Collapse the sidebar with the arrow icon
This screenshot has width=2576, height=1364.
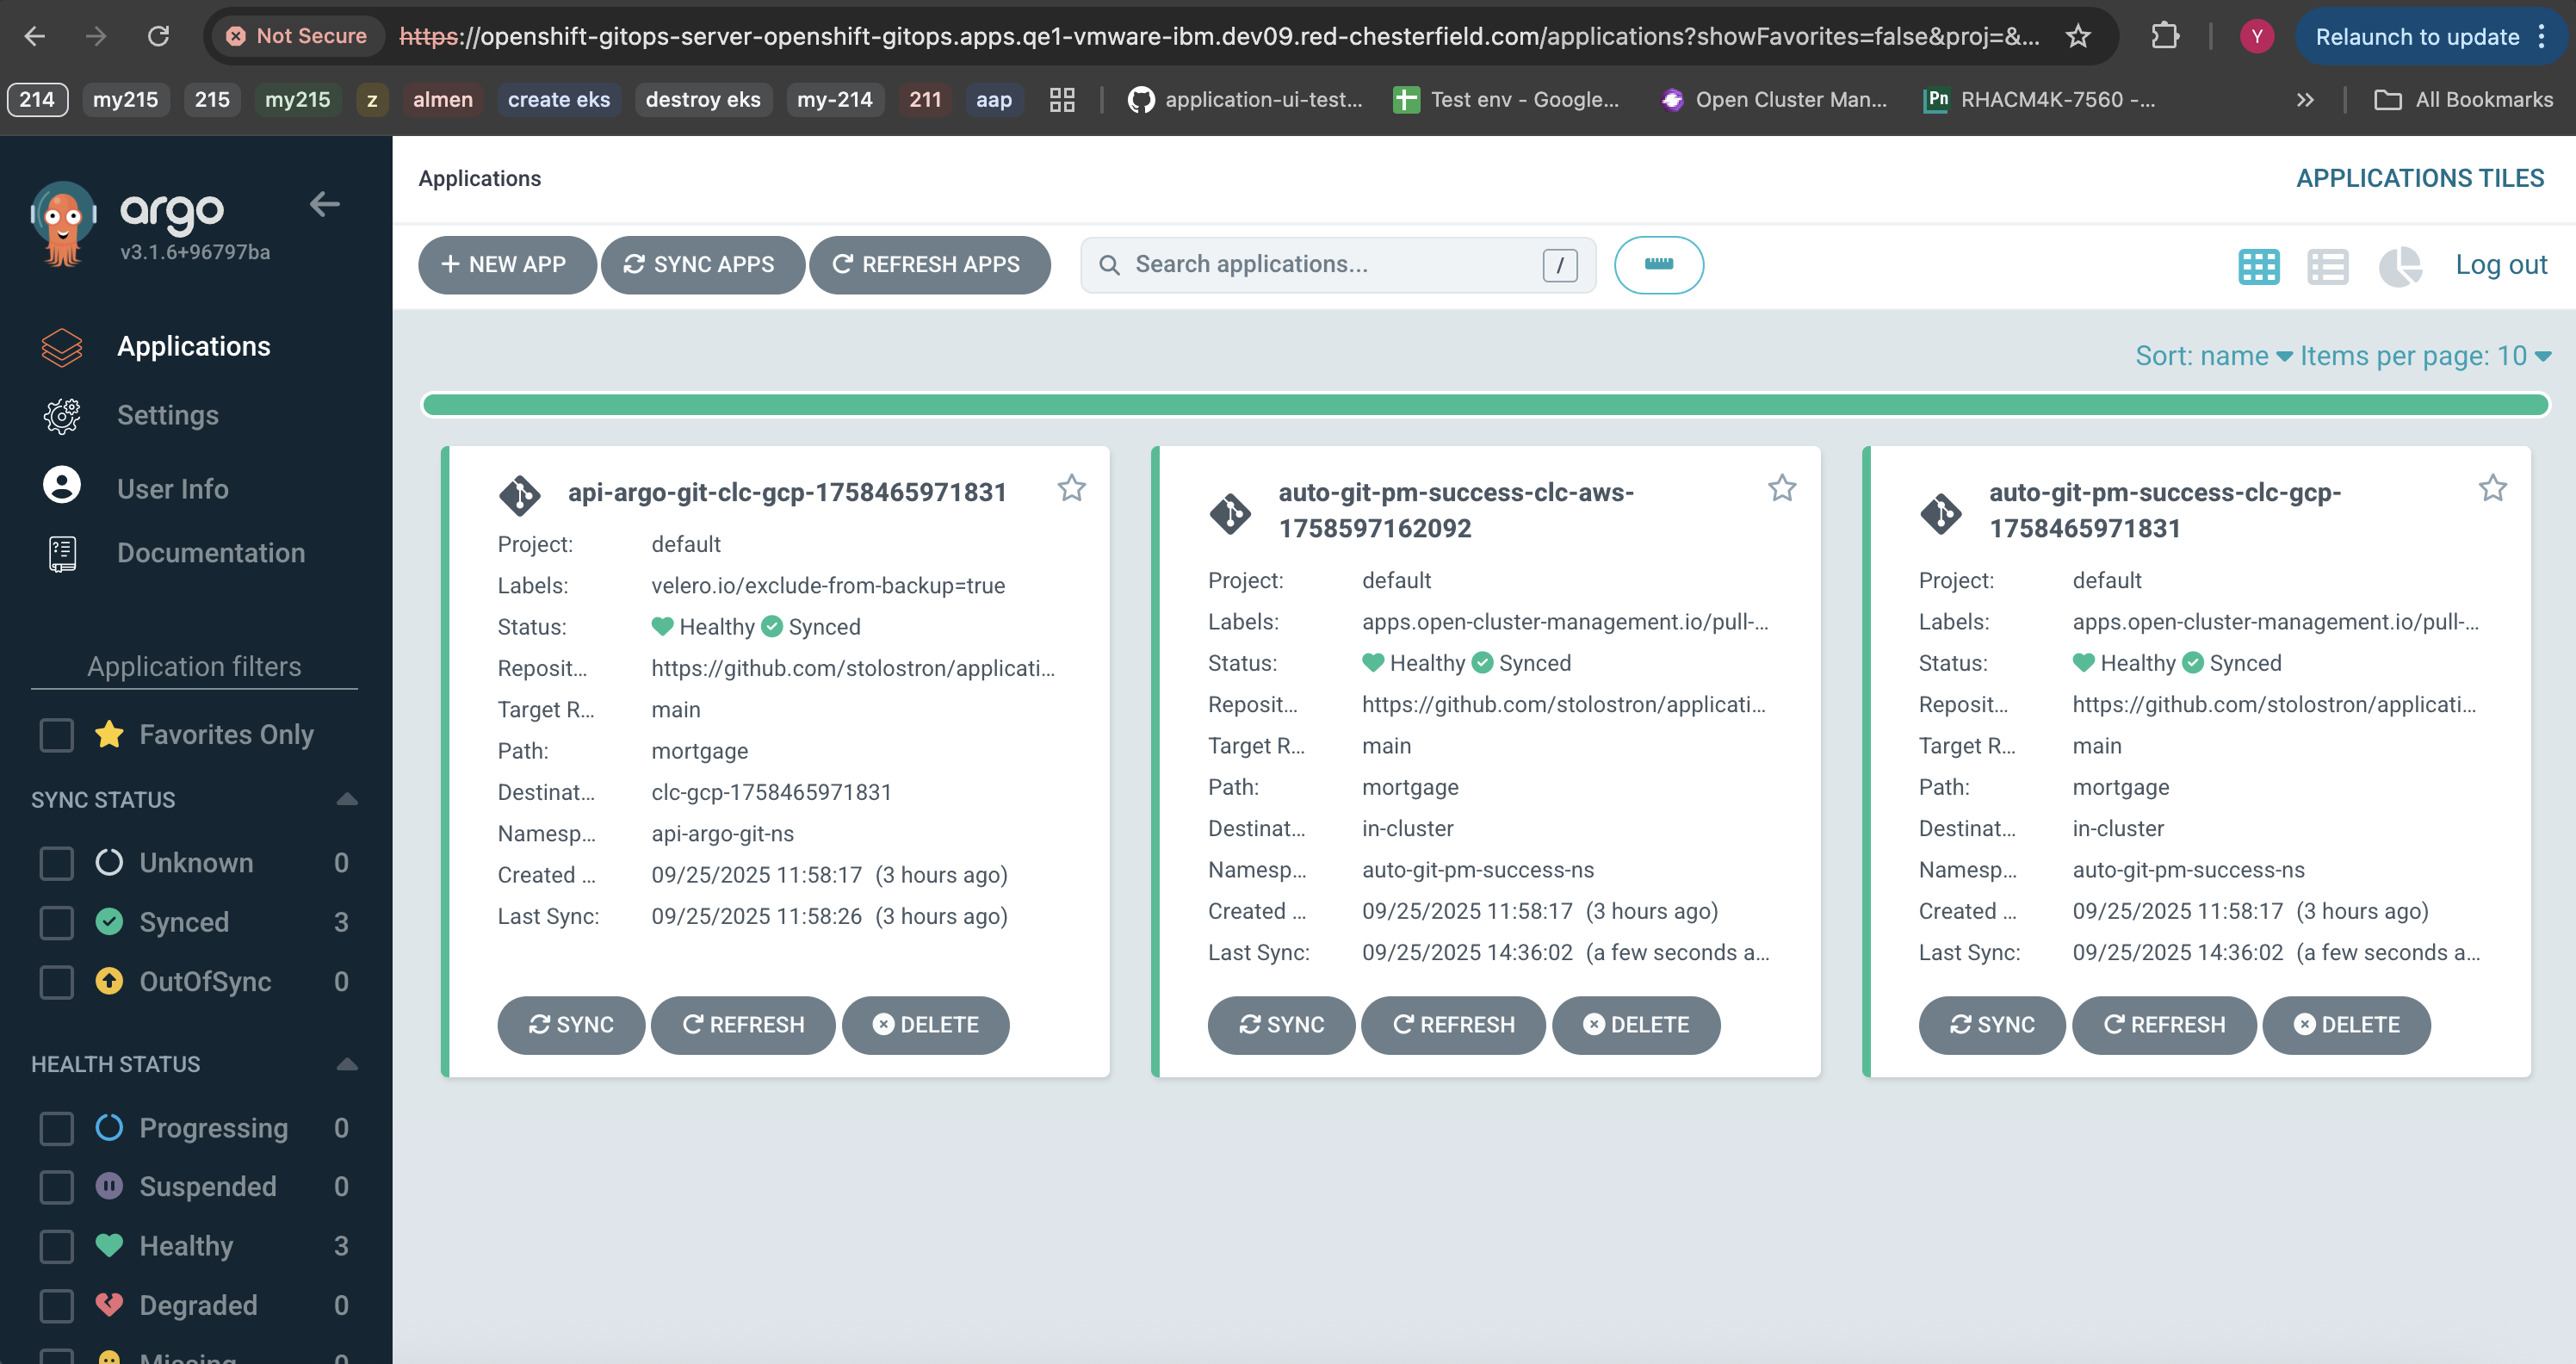(x=324, y=205)
